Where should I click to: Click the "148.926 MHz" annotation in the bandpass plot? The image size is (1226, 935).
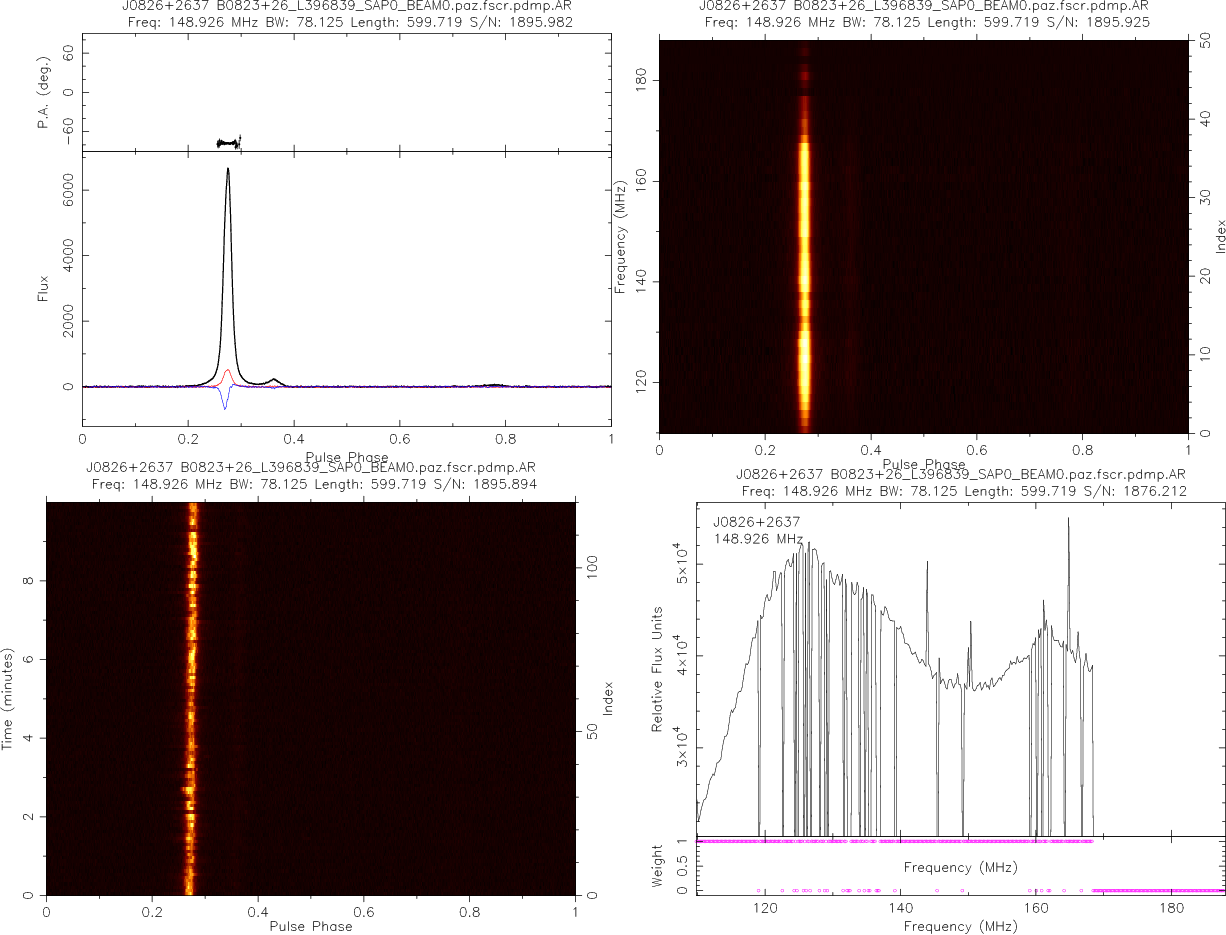[758, 539]
